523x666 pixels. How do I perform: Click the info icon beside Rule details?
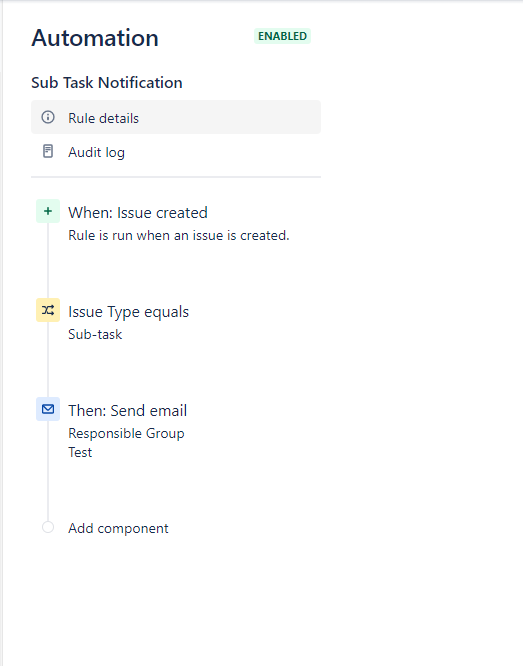coord(48,117)
